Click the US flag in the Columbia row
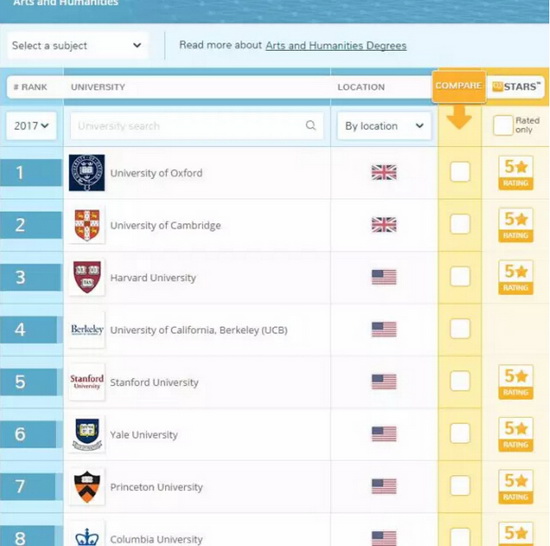The image size is (550, 546). click(x=384, y=538)
